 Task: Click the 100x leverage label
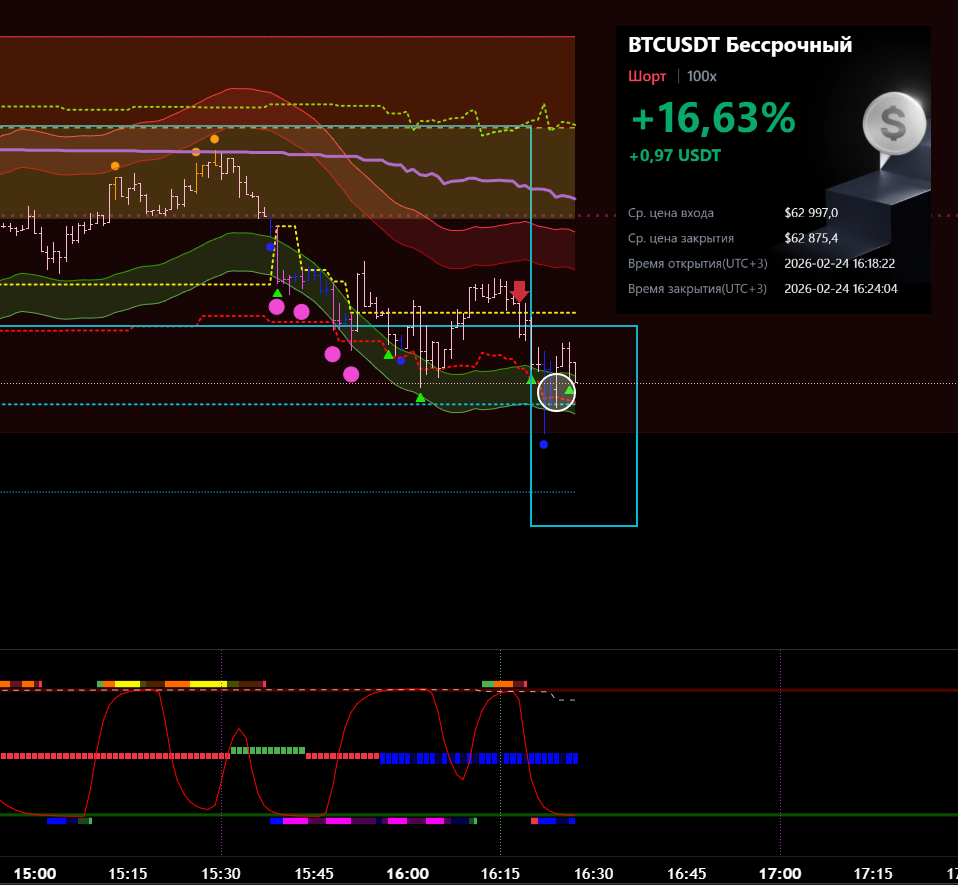coord(702,76)
